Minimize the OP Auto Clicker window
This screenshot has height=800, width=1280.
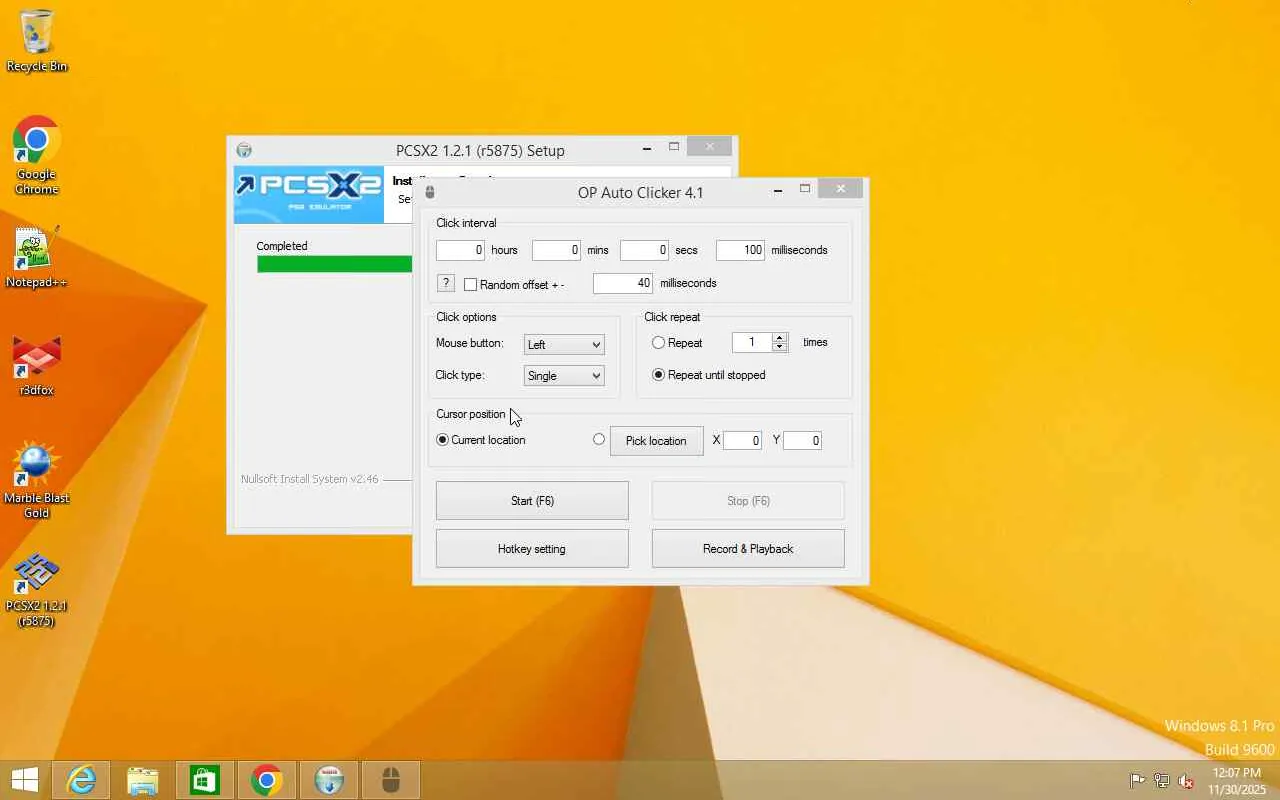pos(778,190)
